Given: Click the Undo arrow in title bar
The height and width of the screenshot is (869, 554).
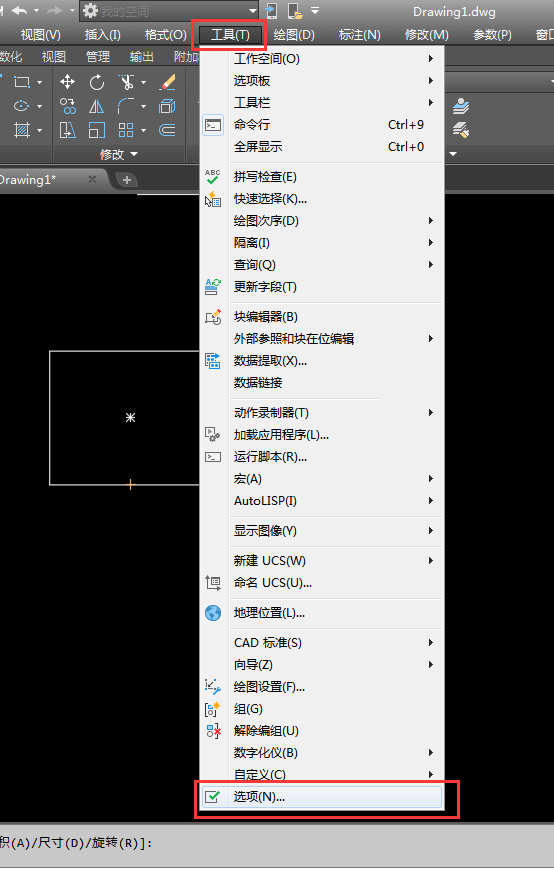Looking at the screenshot, I should (x=19, y=11).
